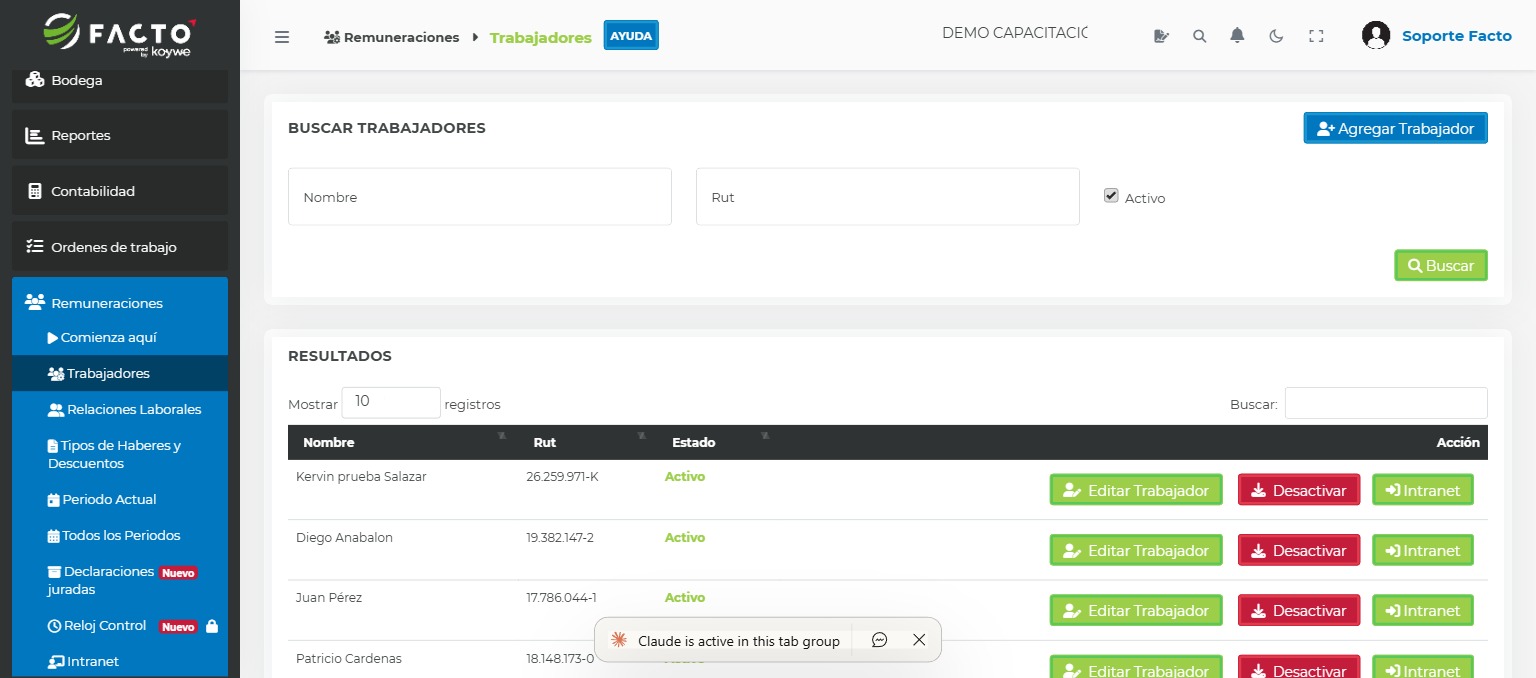Toggle dark mode moon icon
The height and width of the screenshot is (678, 1536).
tap(1276, 36)
